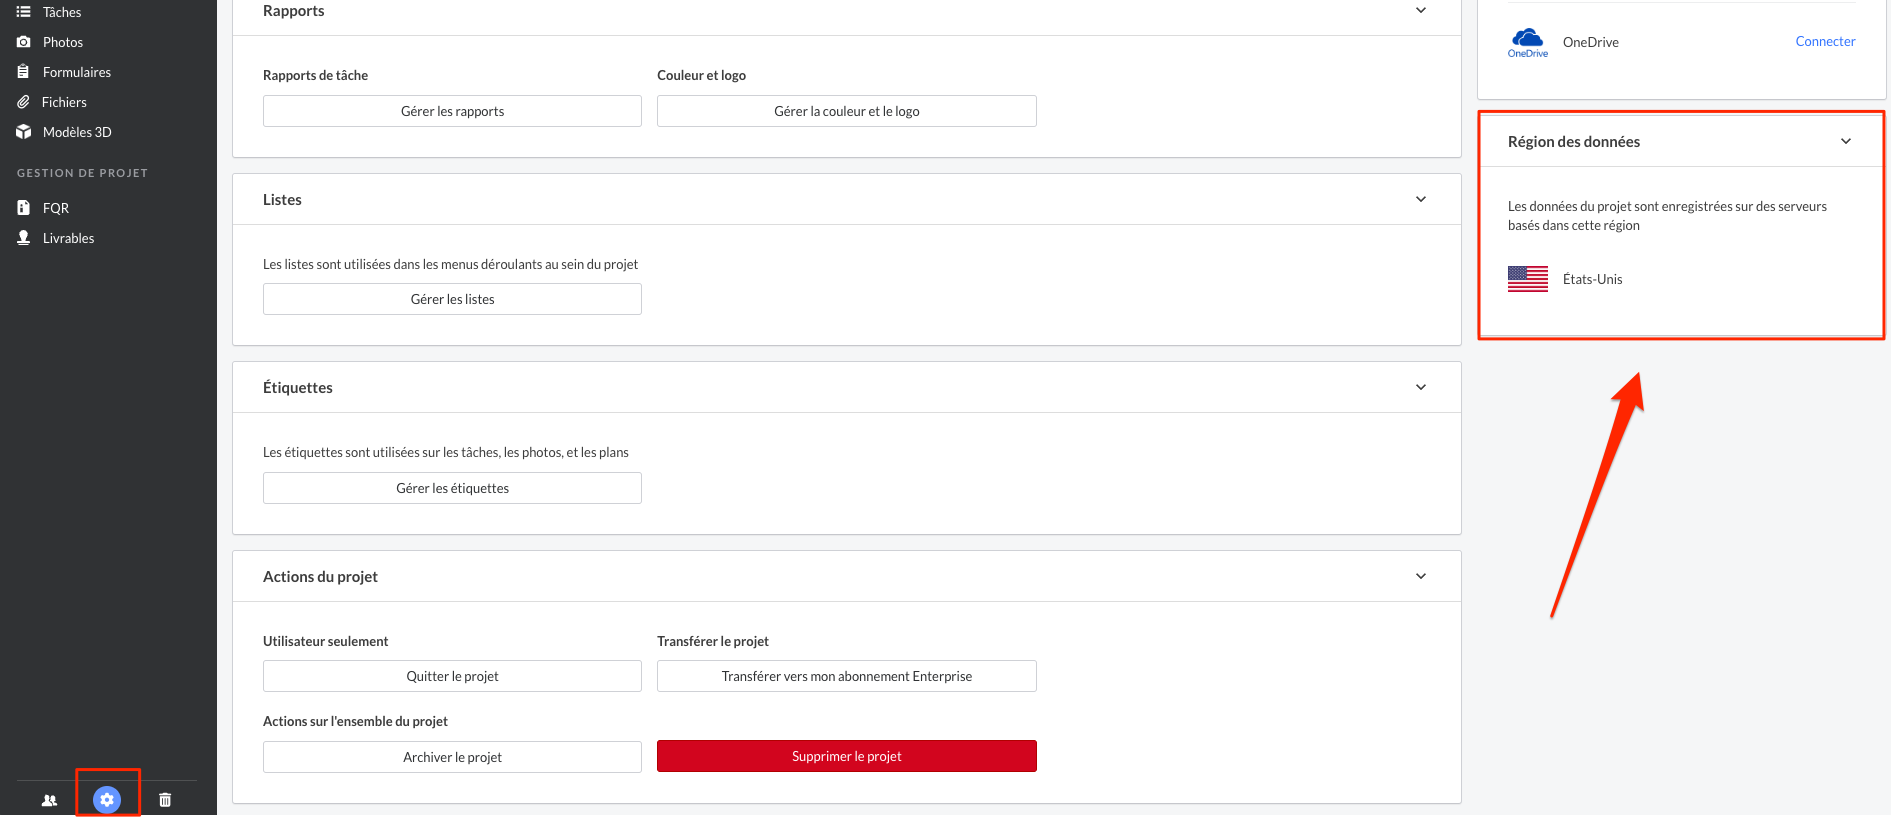Click Archiver le projet button
The height and width of the screenshot is (817, 1891).
coord(452,757)
